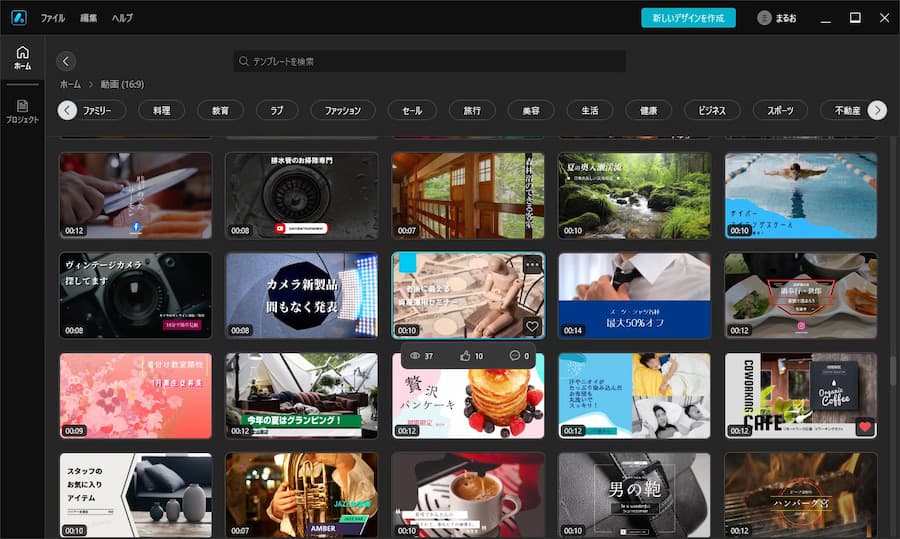Screen dimensions: 900x539
Task: Open the ハンバーグ grill template
Action: click(801, 495)
